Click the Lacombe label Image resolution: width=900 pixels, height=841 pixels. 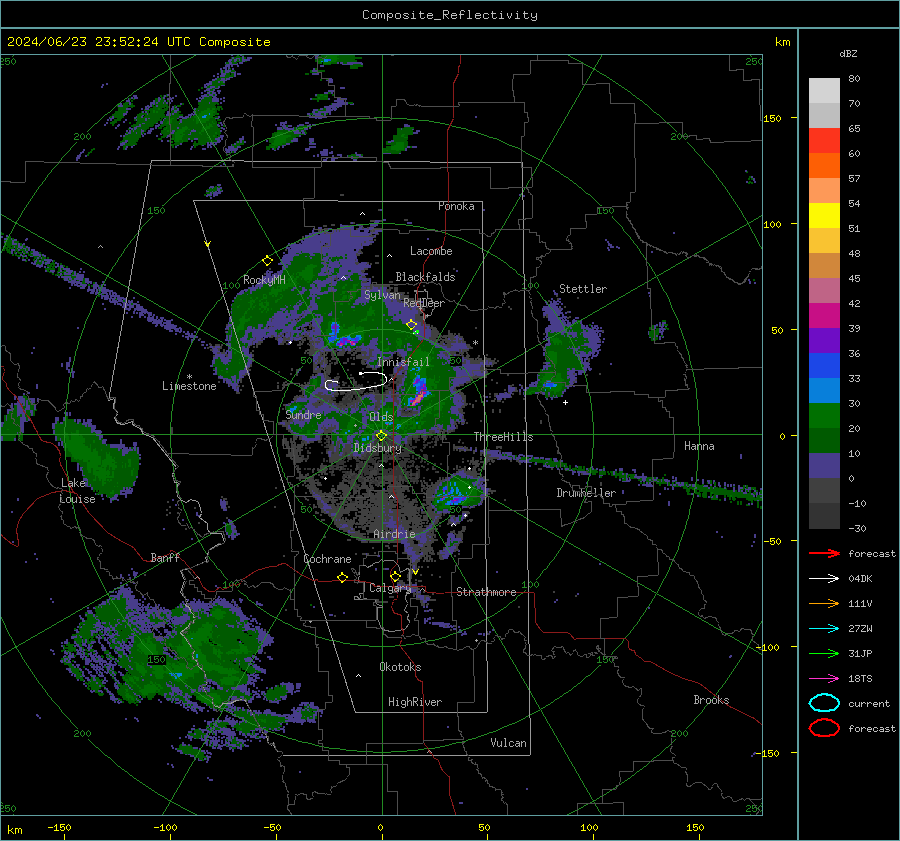pos(431,251)
